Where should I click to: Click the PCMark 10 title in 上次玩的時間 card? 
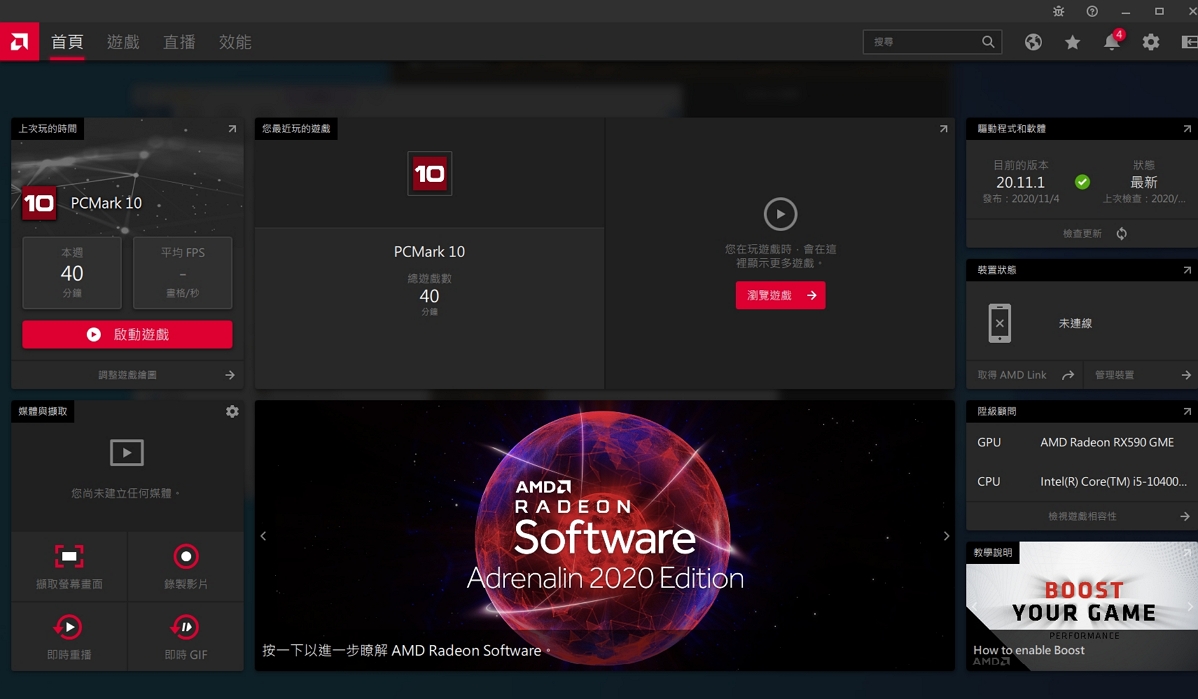[x=106, y=203]
